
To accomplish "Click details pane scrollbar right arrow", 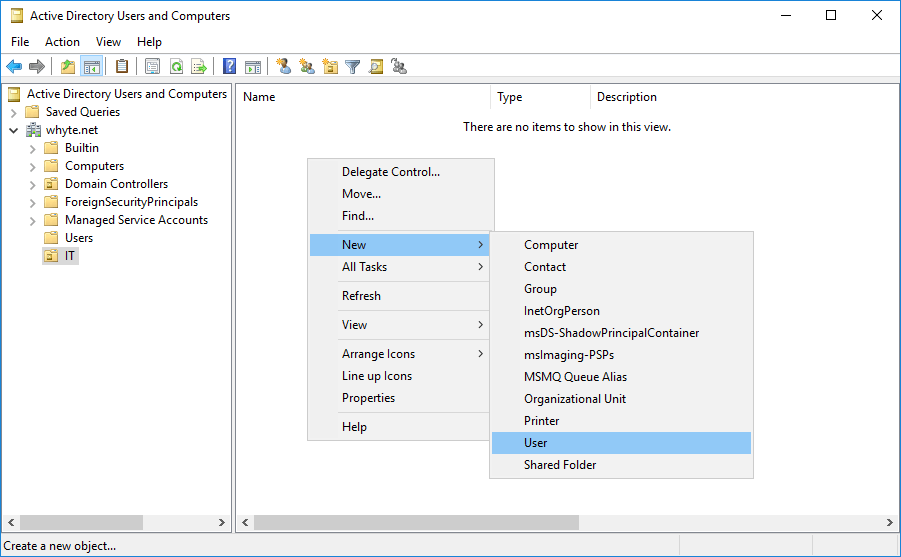I will point(890,523).
